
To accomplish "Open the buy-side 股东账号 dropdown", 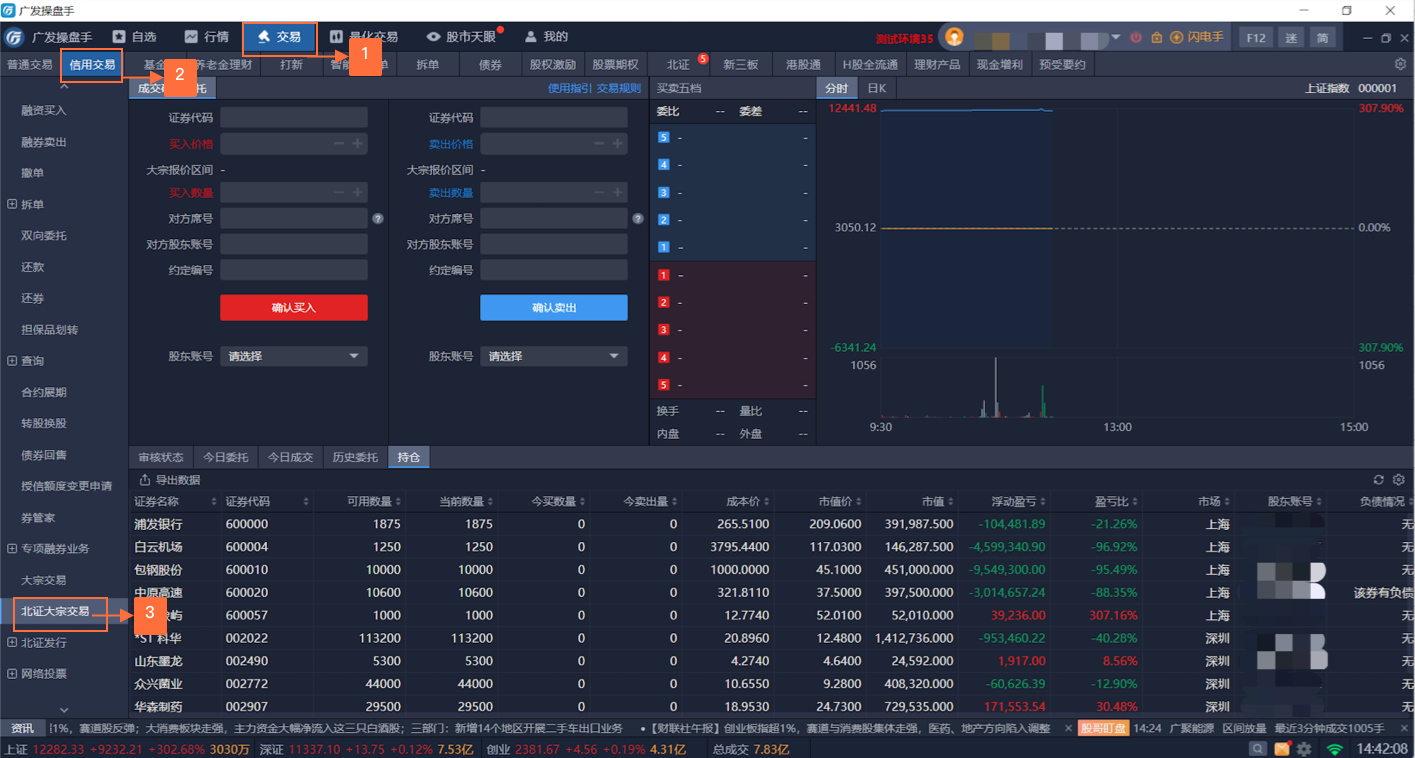I will pos(294,356).
